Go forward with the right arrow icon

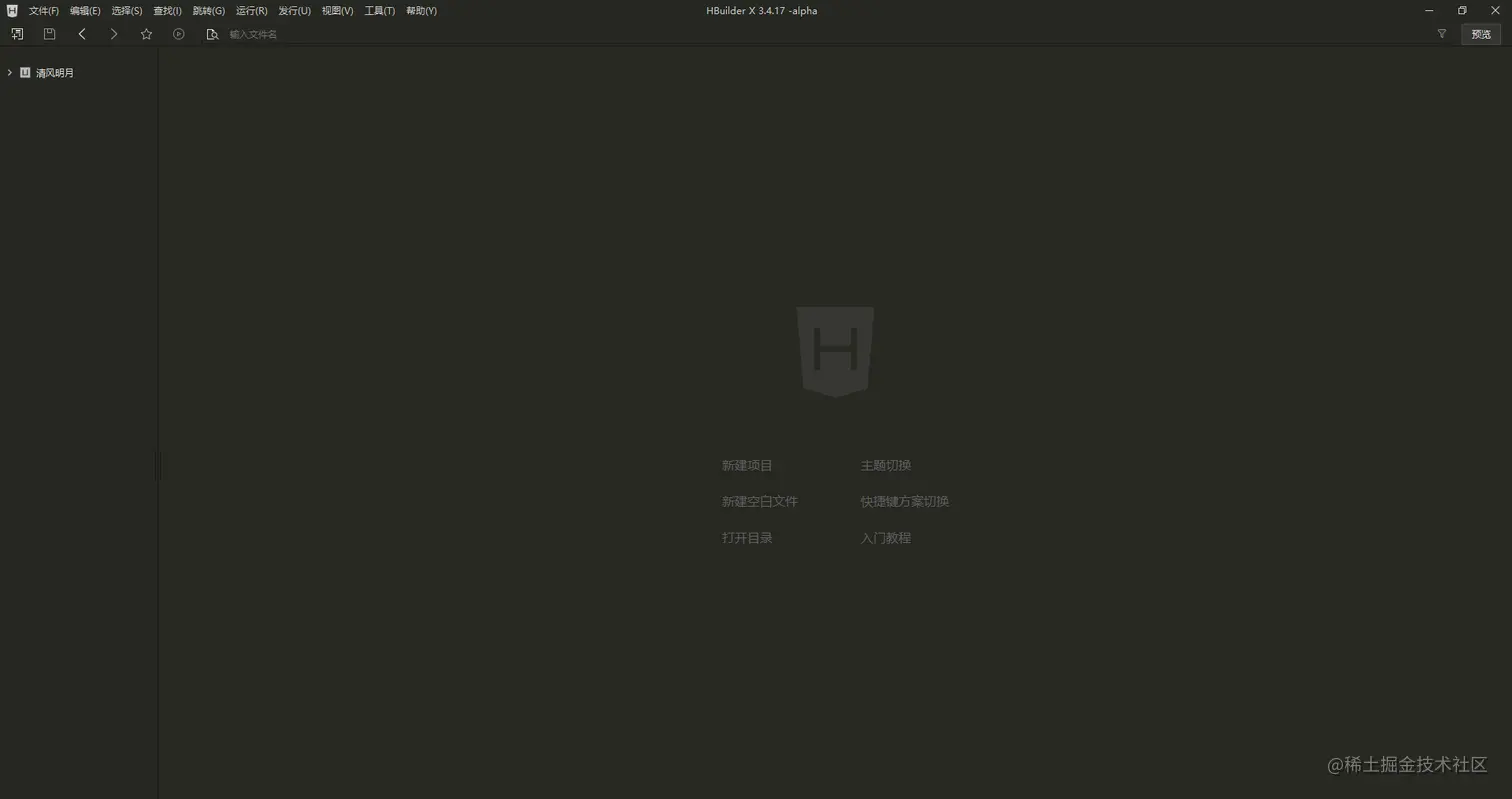(x=114, y=34)
